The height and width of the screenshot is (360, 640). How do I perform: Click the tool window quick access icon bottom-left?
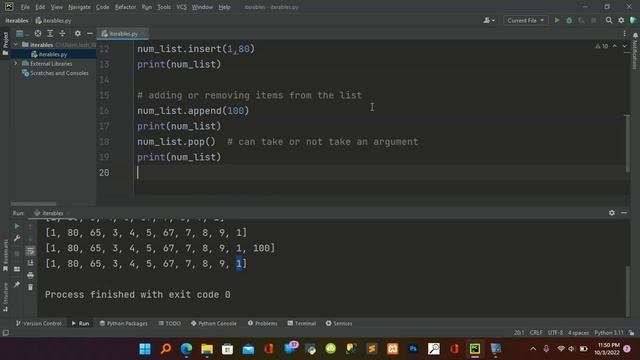pyautogui.click(x=6, y=333)
